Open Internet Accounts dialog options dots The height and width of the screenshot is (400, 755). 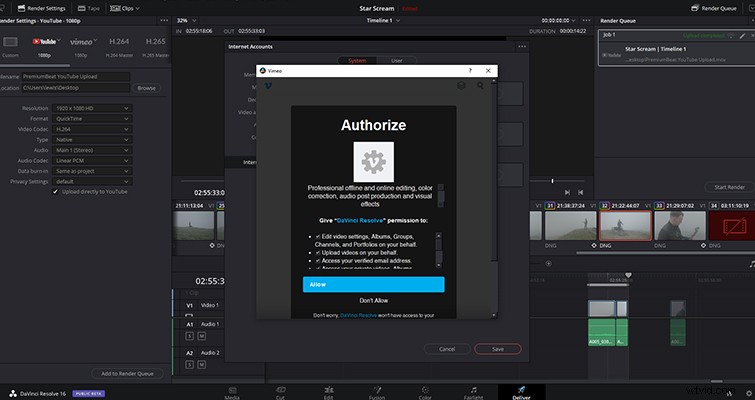coord(522,47)
